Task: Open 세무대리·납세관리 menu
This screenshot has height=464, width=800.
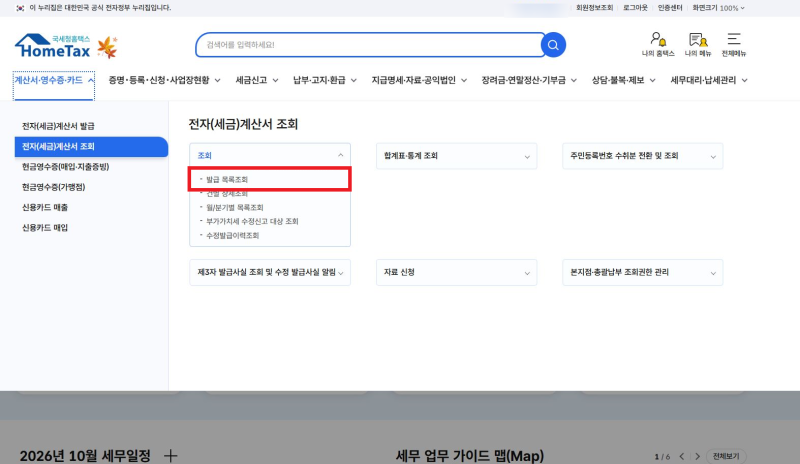Action: point(709,80)
